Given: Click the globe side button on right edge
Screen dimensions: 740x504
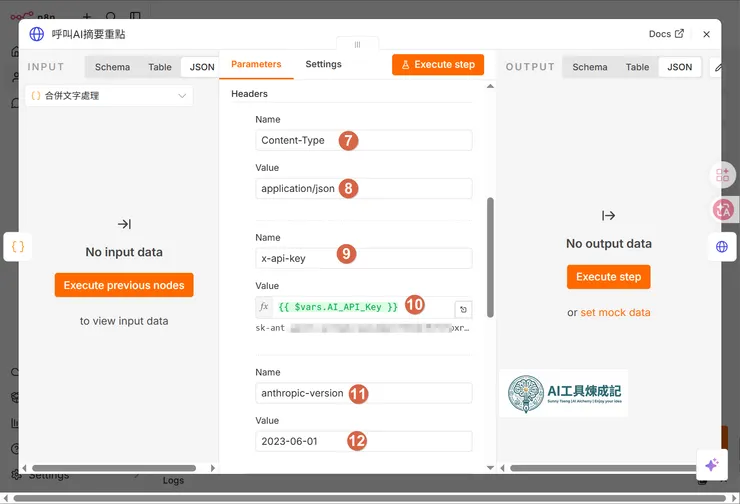Looking at the screenshot, I should pos(722,246).
